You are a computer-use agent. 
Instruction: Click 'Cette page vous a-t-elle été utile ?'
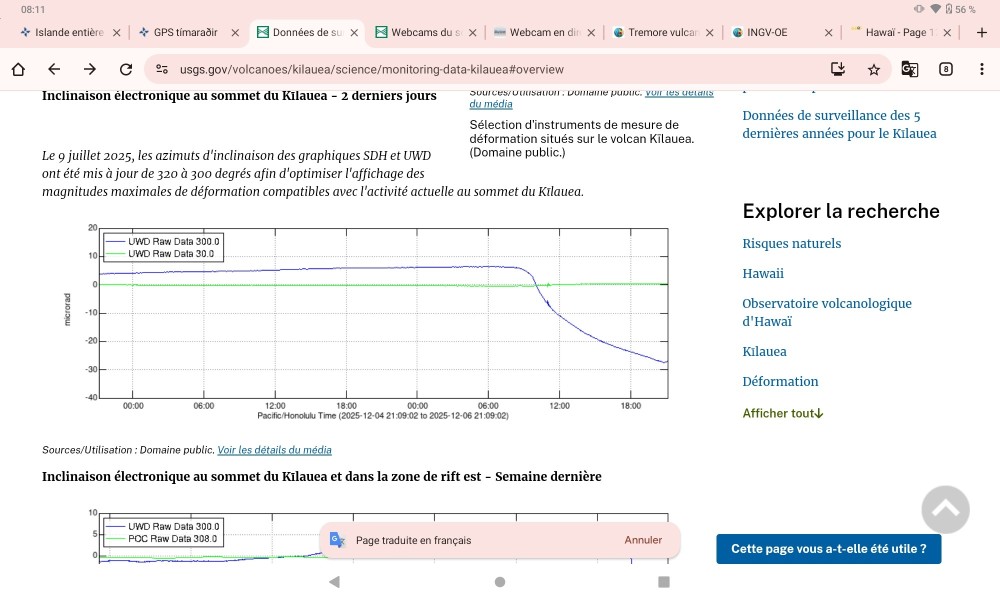[x=828, y=548]
